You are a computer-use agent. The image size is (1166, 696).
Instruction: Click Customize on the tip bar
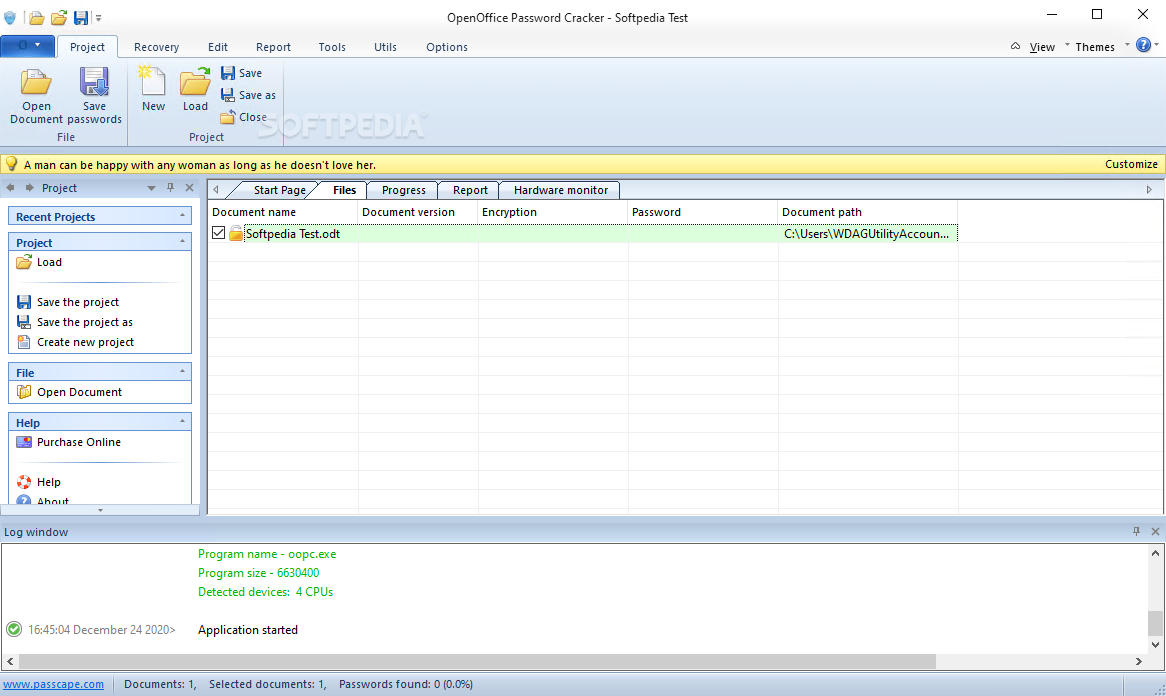coord(1131,164)
